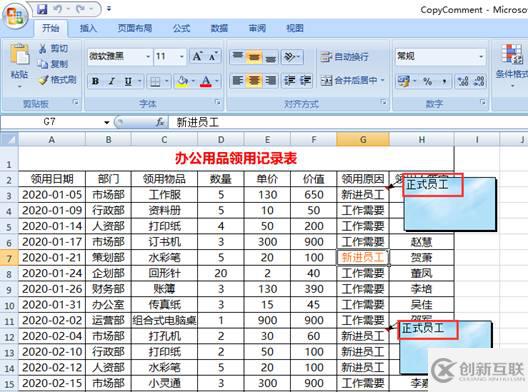Image resolution: width=528 pixels, height=392 pixels.
Task: Click 合并后居中 merge and center
Action: pyautogui.click(x=349, y=80)
